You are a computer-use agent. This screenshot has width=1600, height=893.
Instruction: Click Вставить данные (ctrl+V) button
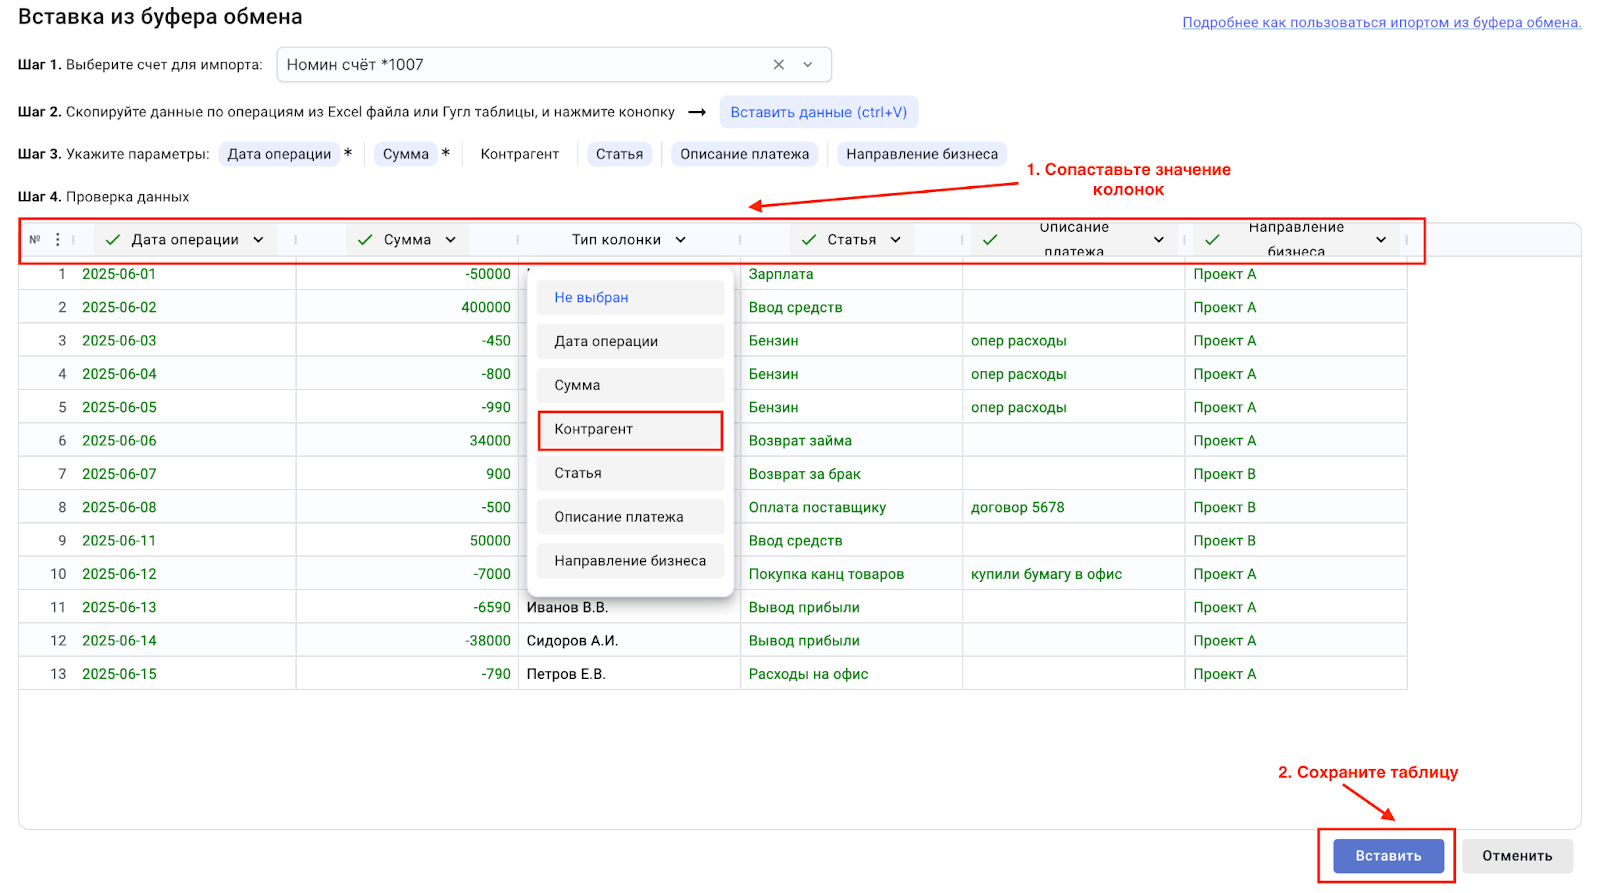(818, 112)
